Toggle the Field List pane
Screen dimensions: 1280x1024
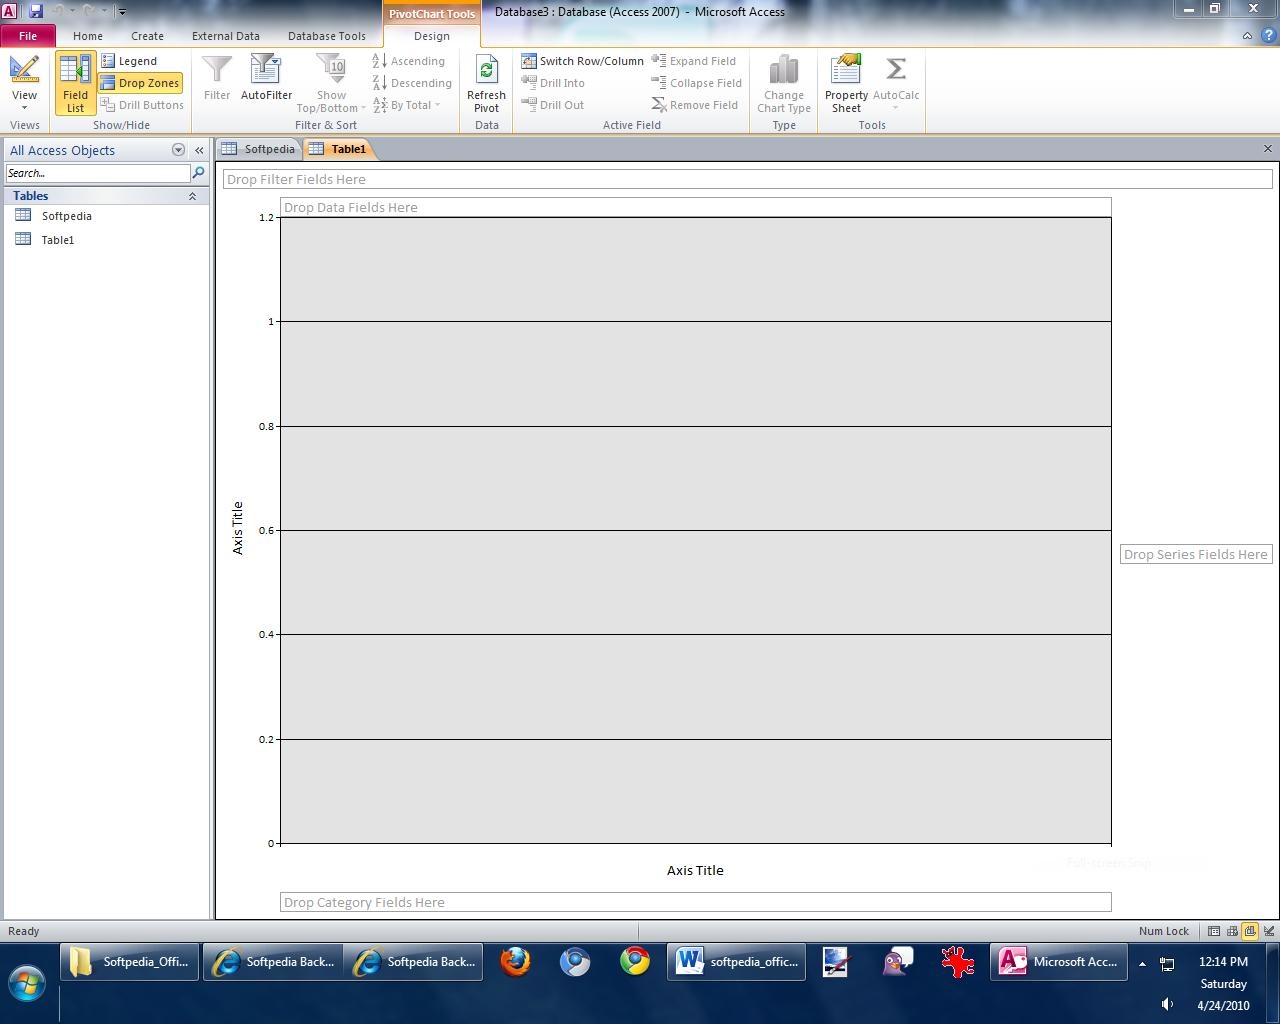tap(75, 83)
